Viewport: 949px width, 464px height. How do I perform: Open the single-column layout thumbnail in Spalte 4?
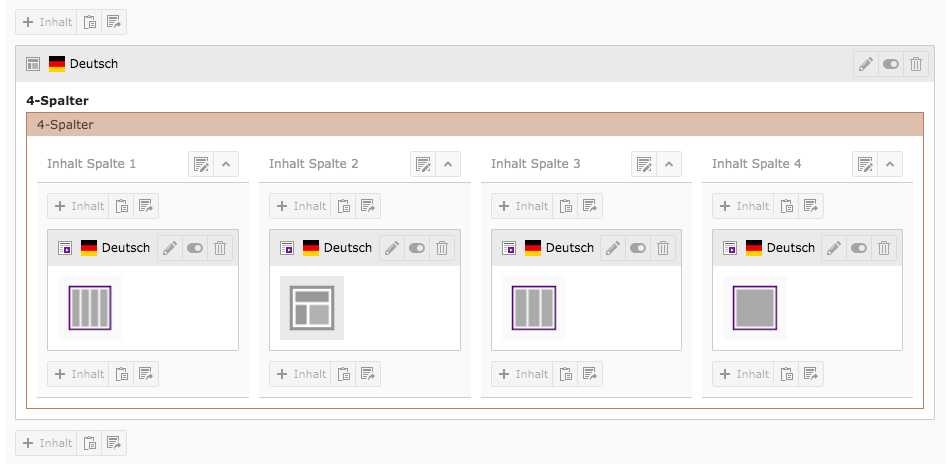tap(755, 308)
